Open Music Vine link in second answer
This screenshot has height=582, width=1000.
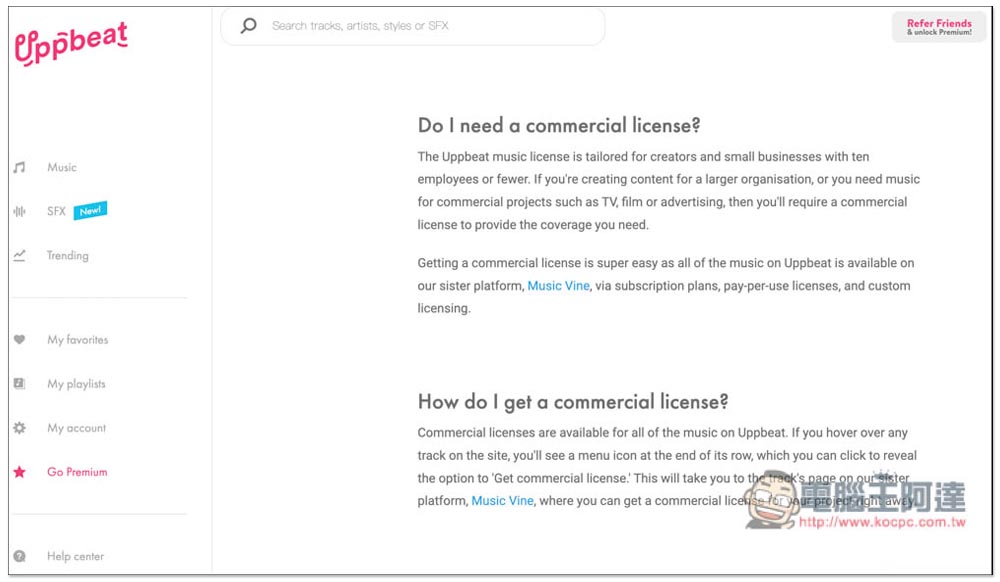click(x=502, y=500)
